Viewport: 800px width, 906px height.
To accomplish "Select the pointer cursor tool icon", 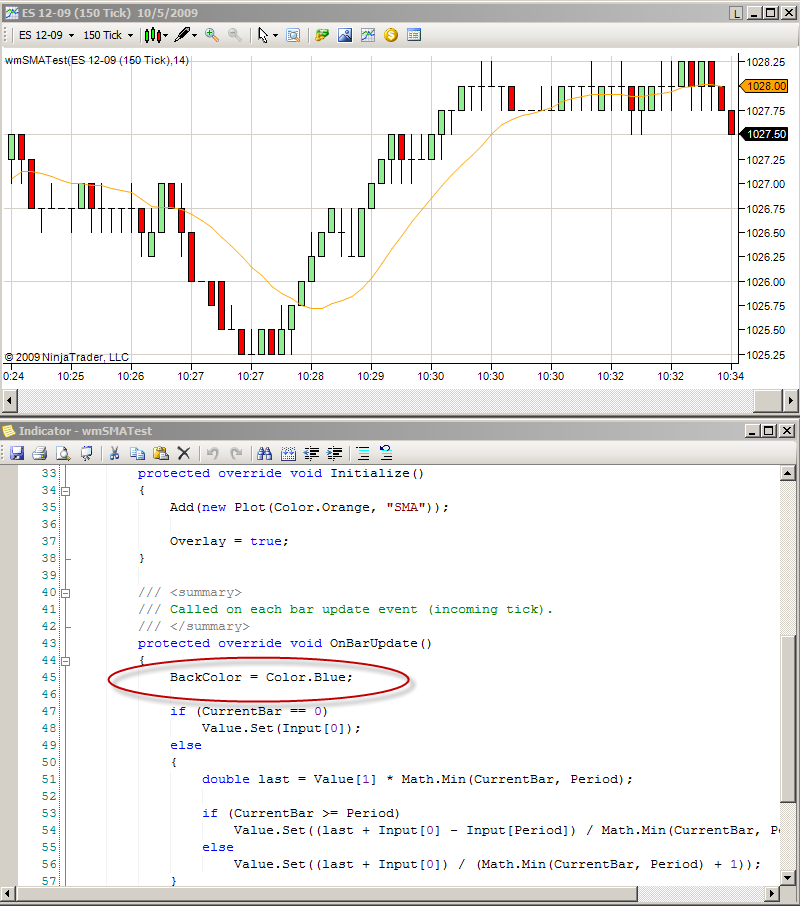I will tap(263, 35).
